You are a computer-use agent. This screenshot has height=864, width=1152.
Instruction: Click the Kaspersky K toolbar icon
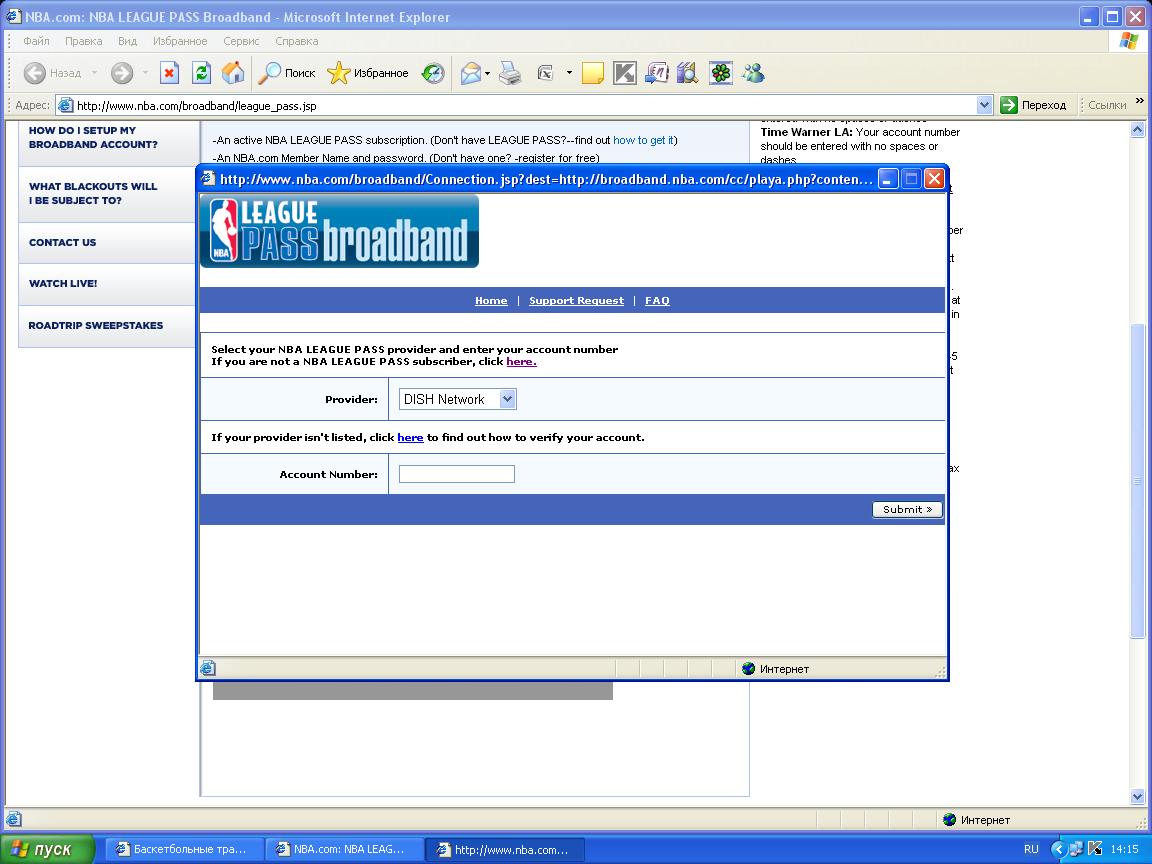pyautogui.click(x=624, y=73)
